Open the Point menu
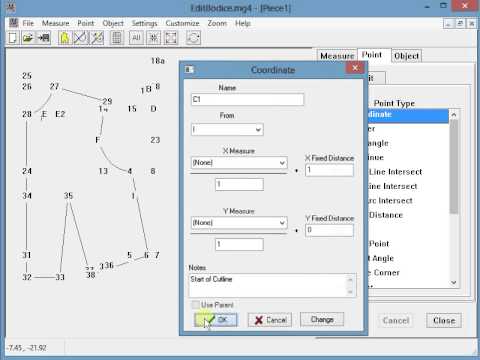Image resolution: width=480 pixels, height=360 pixels. (x=86, y=23)
